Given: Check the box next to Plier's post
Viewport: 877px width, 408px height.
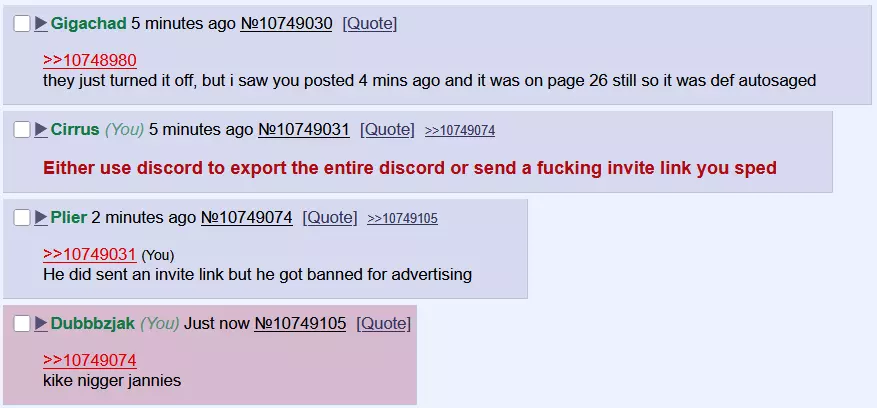Looking at the screenshot, I should tap(22, 217).
